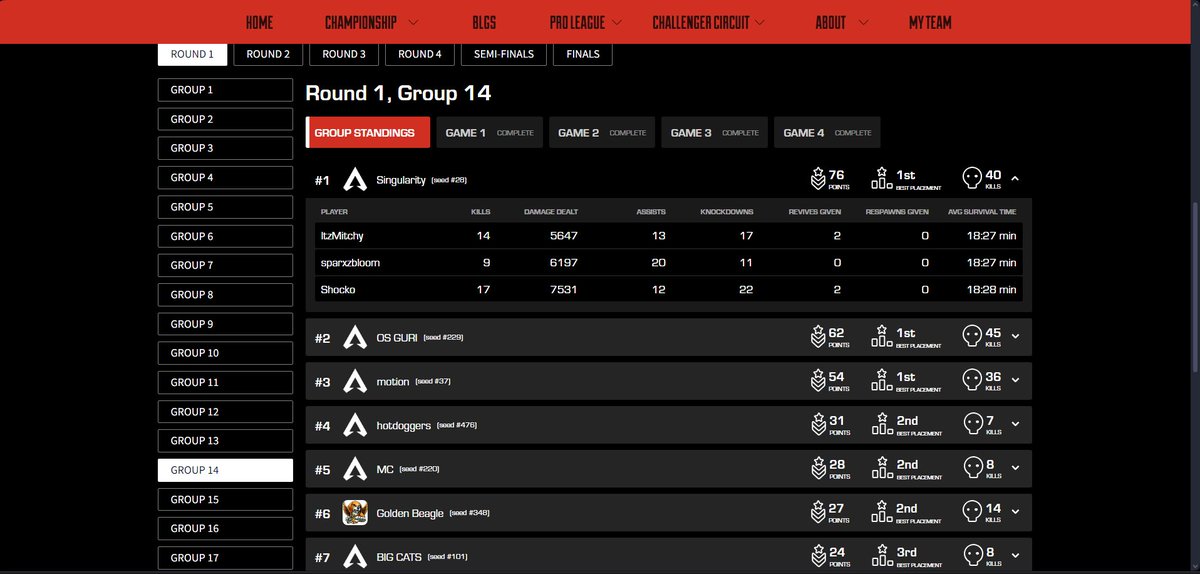Select Group 13 in the sidebar
The height and width of the screenshot is (574, 1200).
(x=225, y=441)
